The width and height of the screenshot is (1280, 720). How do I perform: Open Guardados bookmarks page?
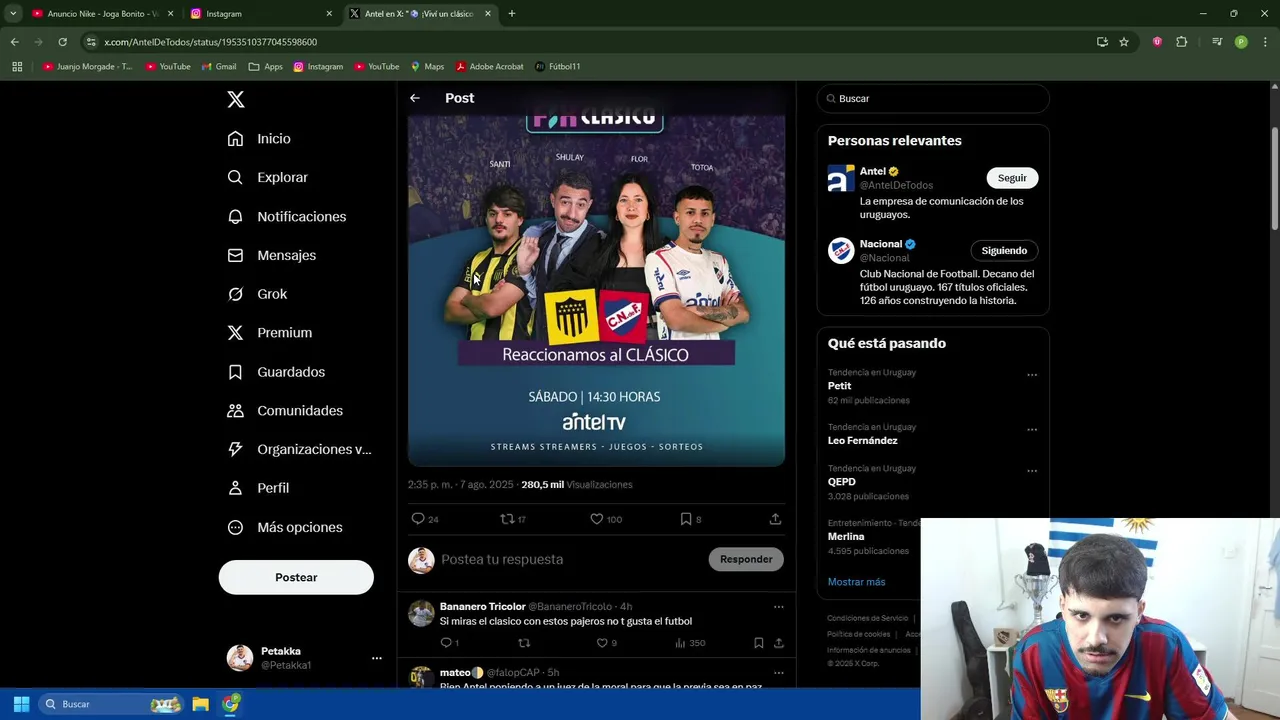[x=276, y=372]
